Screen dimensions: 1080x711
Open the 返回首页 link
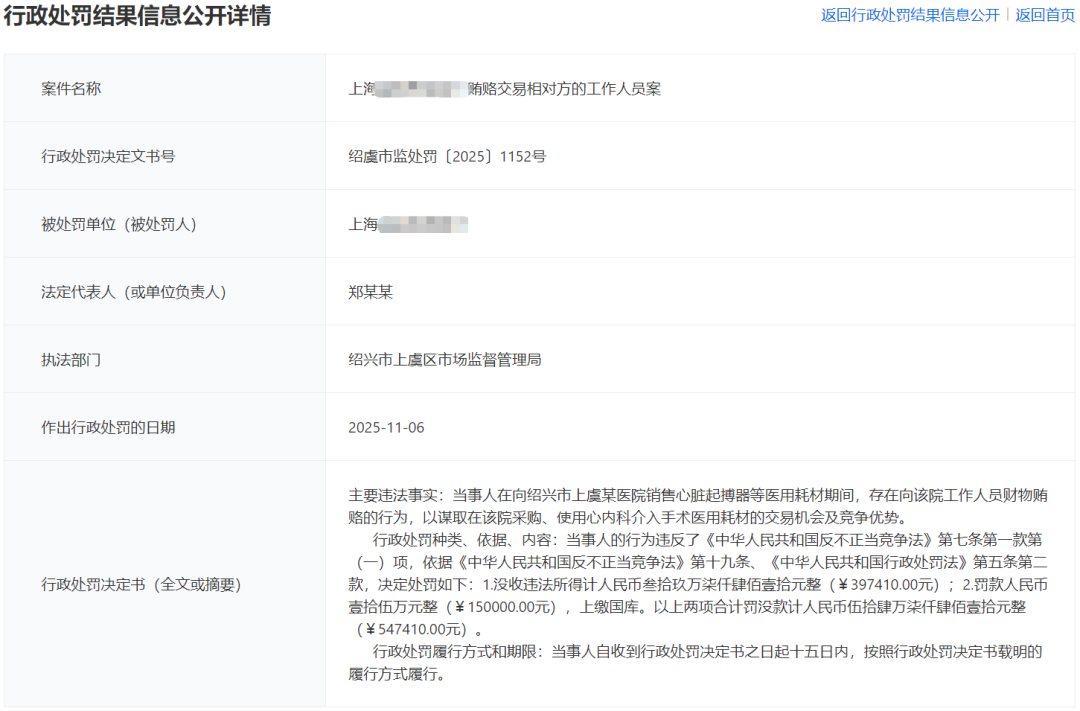[1045, 15]
